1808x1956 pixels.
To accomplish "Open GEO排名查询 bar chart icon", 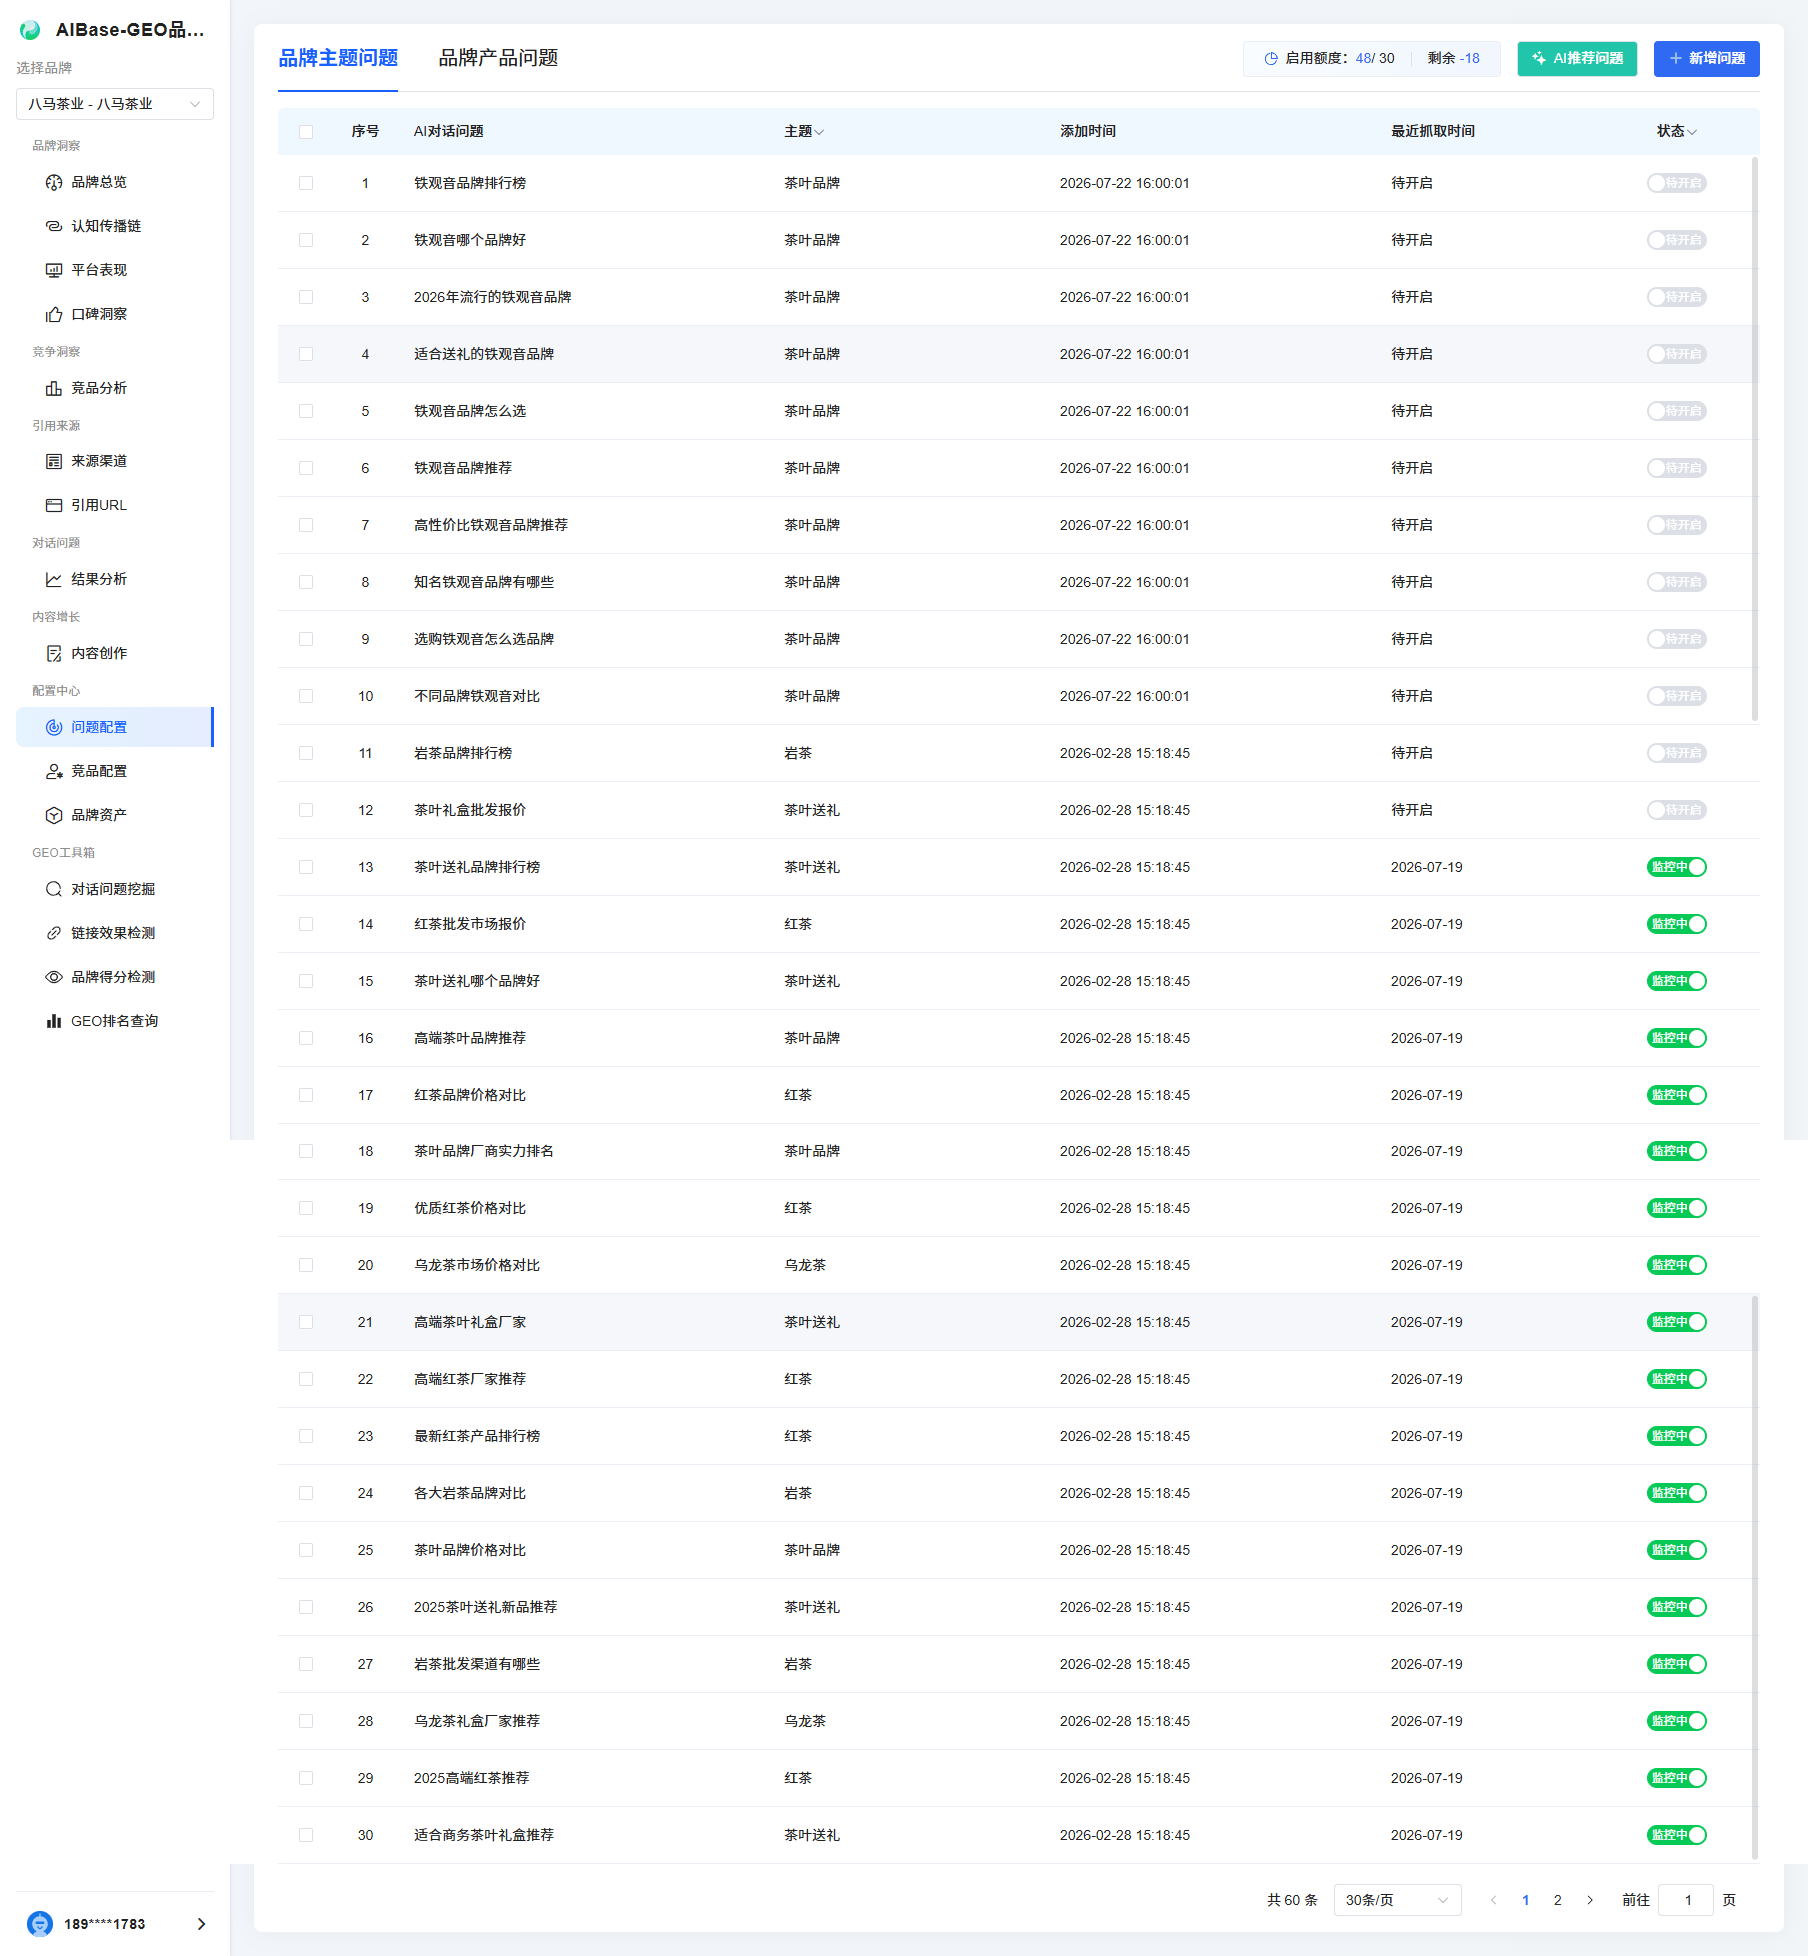I will point(54,1021).
